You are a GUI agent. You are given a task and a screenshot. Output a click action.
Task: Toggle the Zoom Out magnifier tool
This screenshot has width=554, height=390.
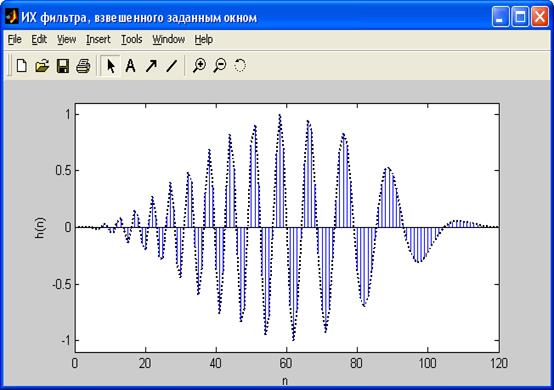(x=220, y=66)
